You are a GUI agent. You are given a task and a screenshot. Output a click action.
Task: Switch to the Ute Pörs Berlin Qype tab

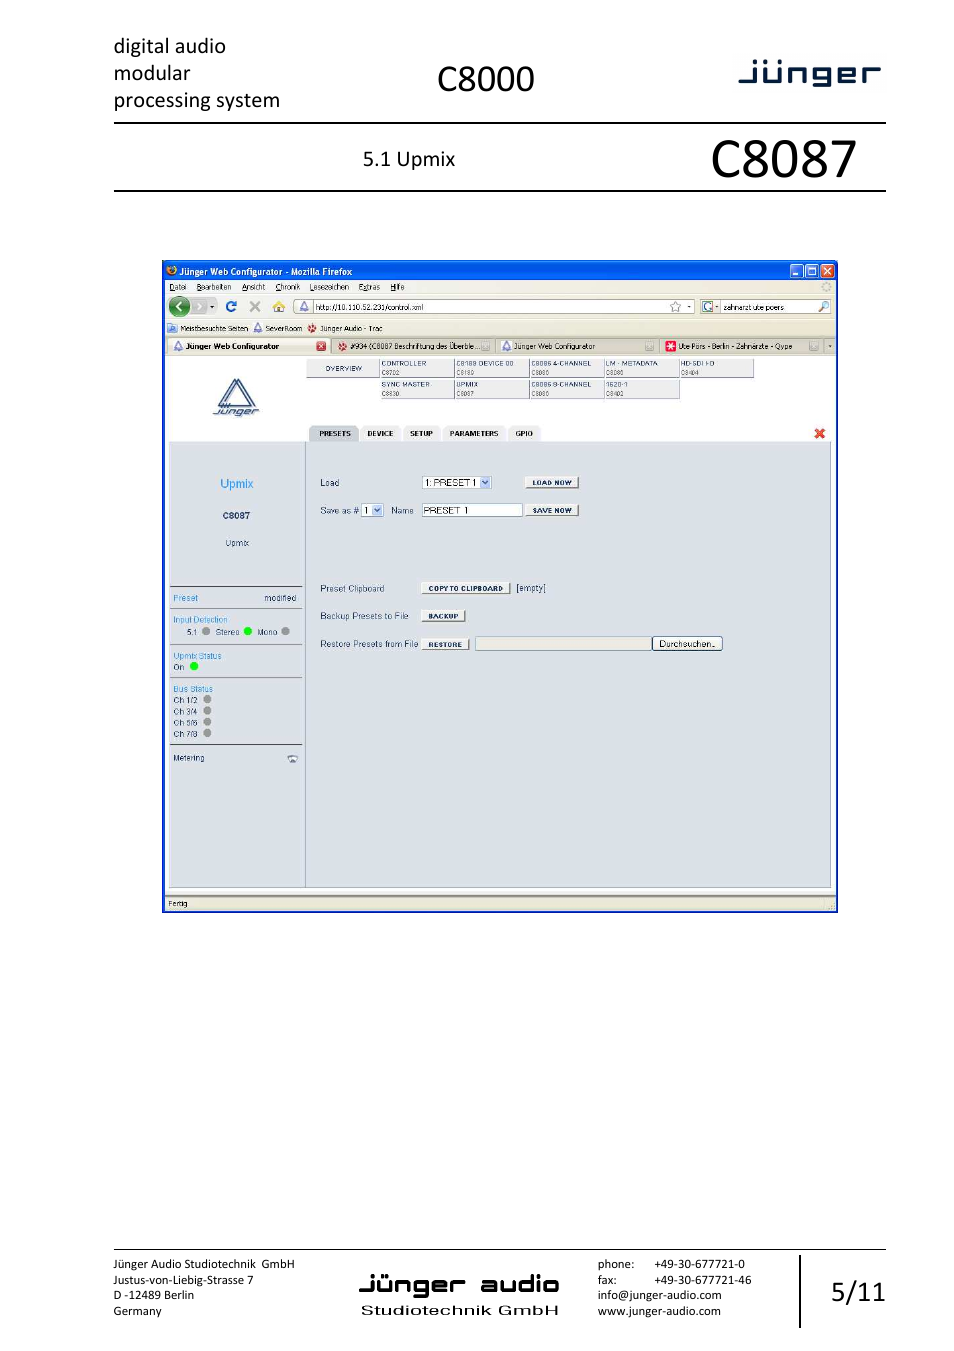741,347
